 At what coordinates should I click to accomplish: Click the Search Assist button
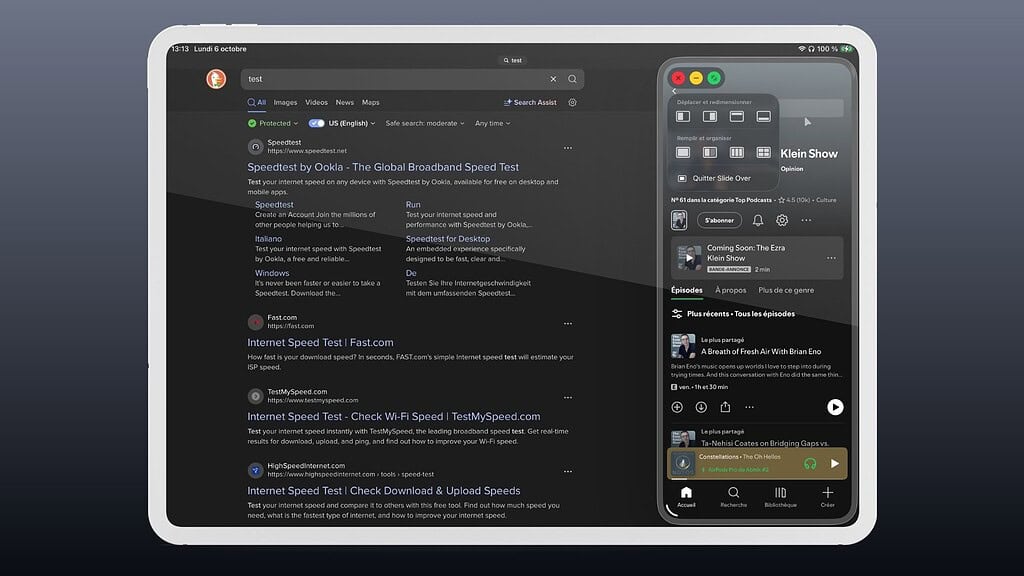530,103
